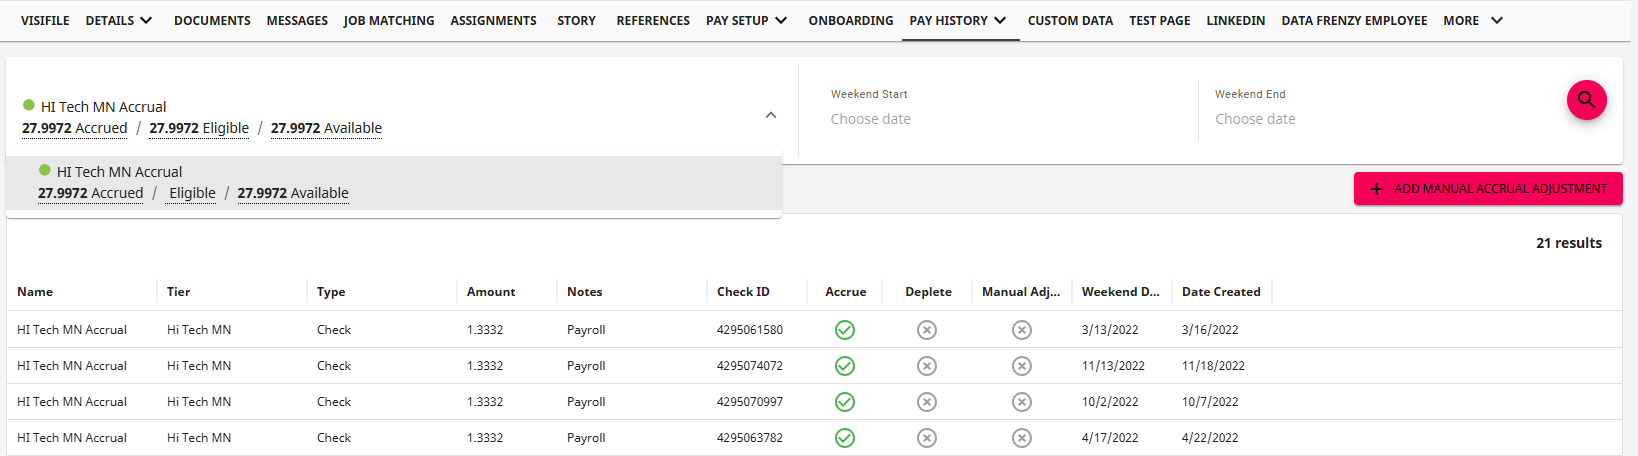
Task: Click Accrue checkmark for check 4295063782
Action: click(x=845, y=438)
